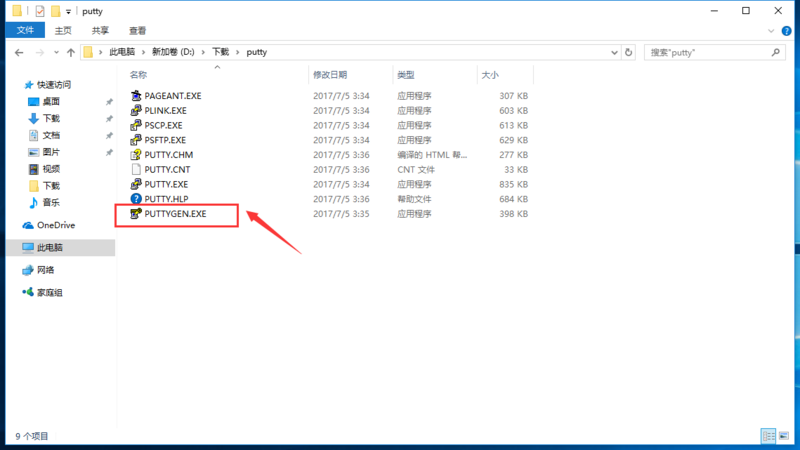The image size is (800, 450).
Task: Click the 307 KB size cell
Action: tap(513, 95)
